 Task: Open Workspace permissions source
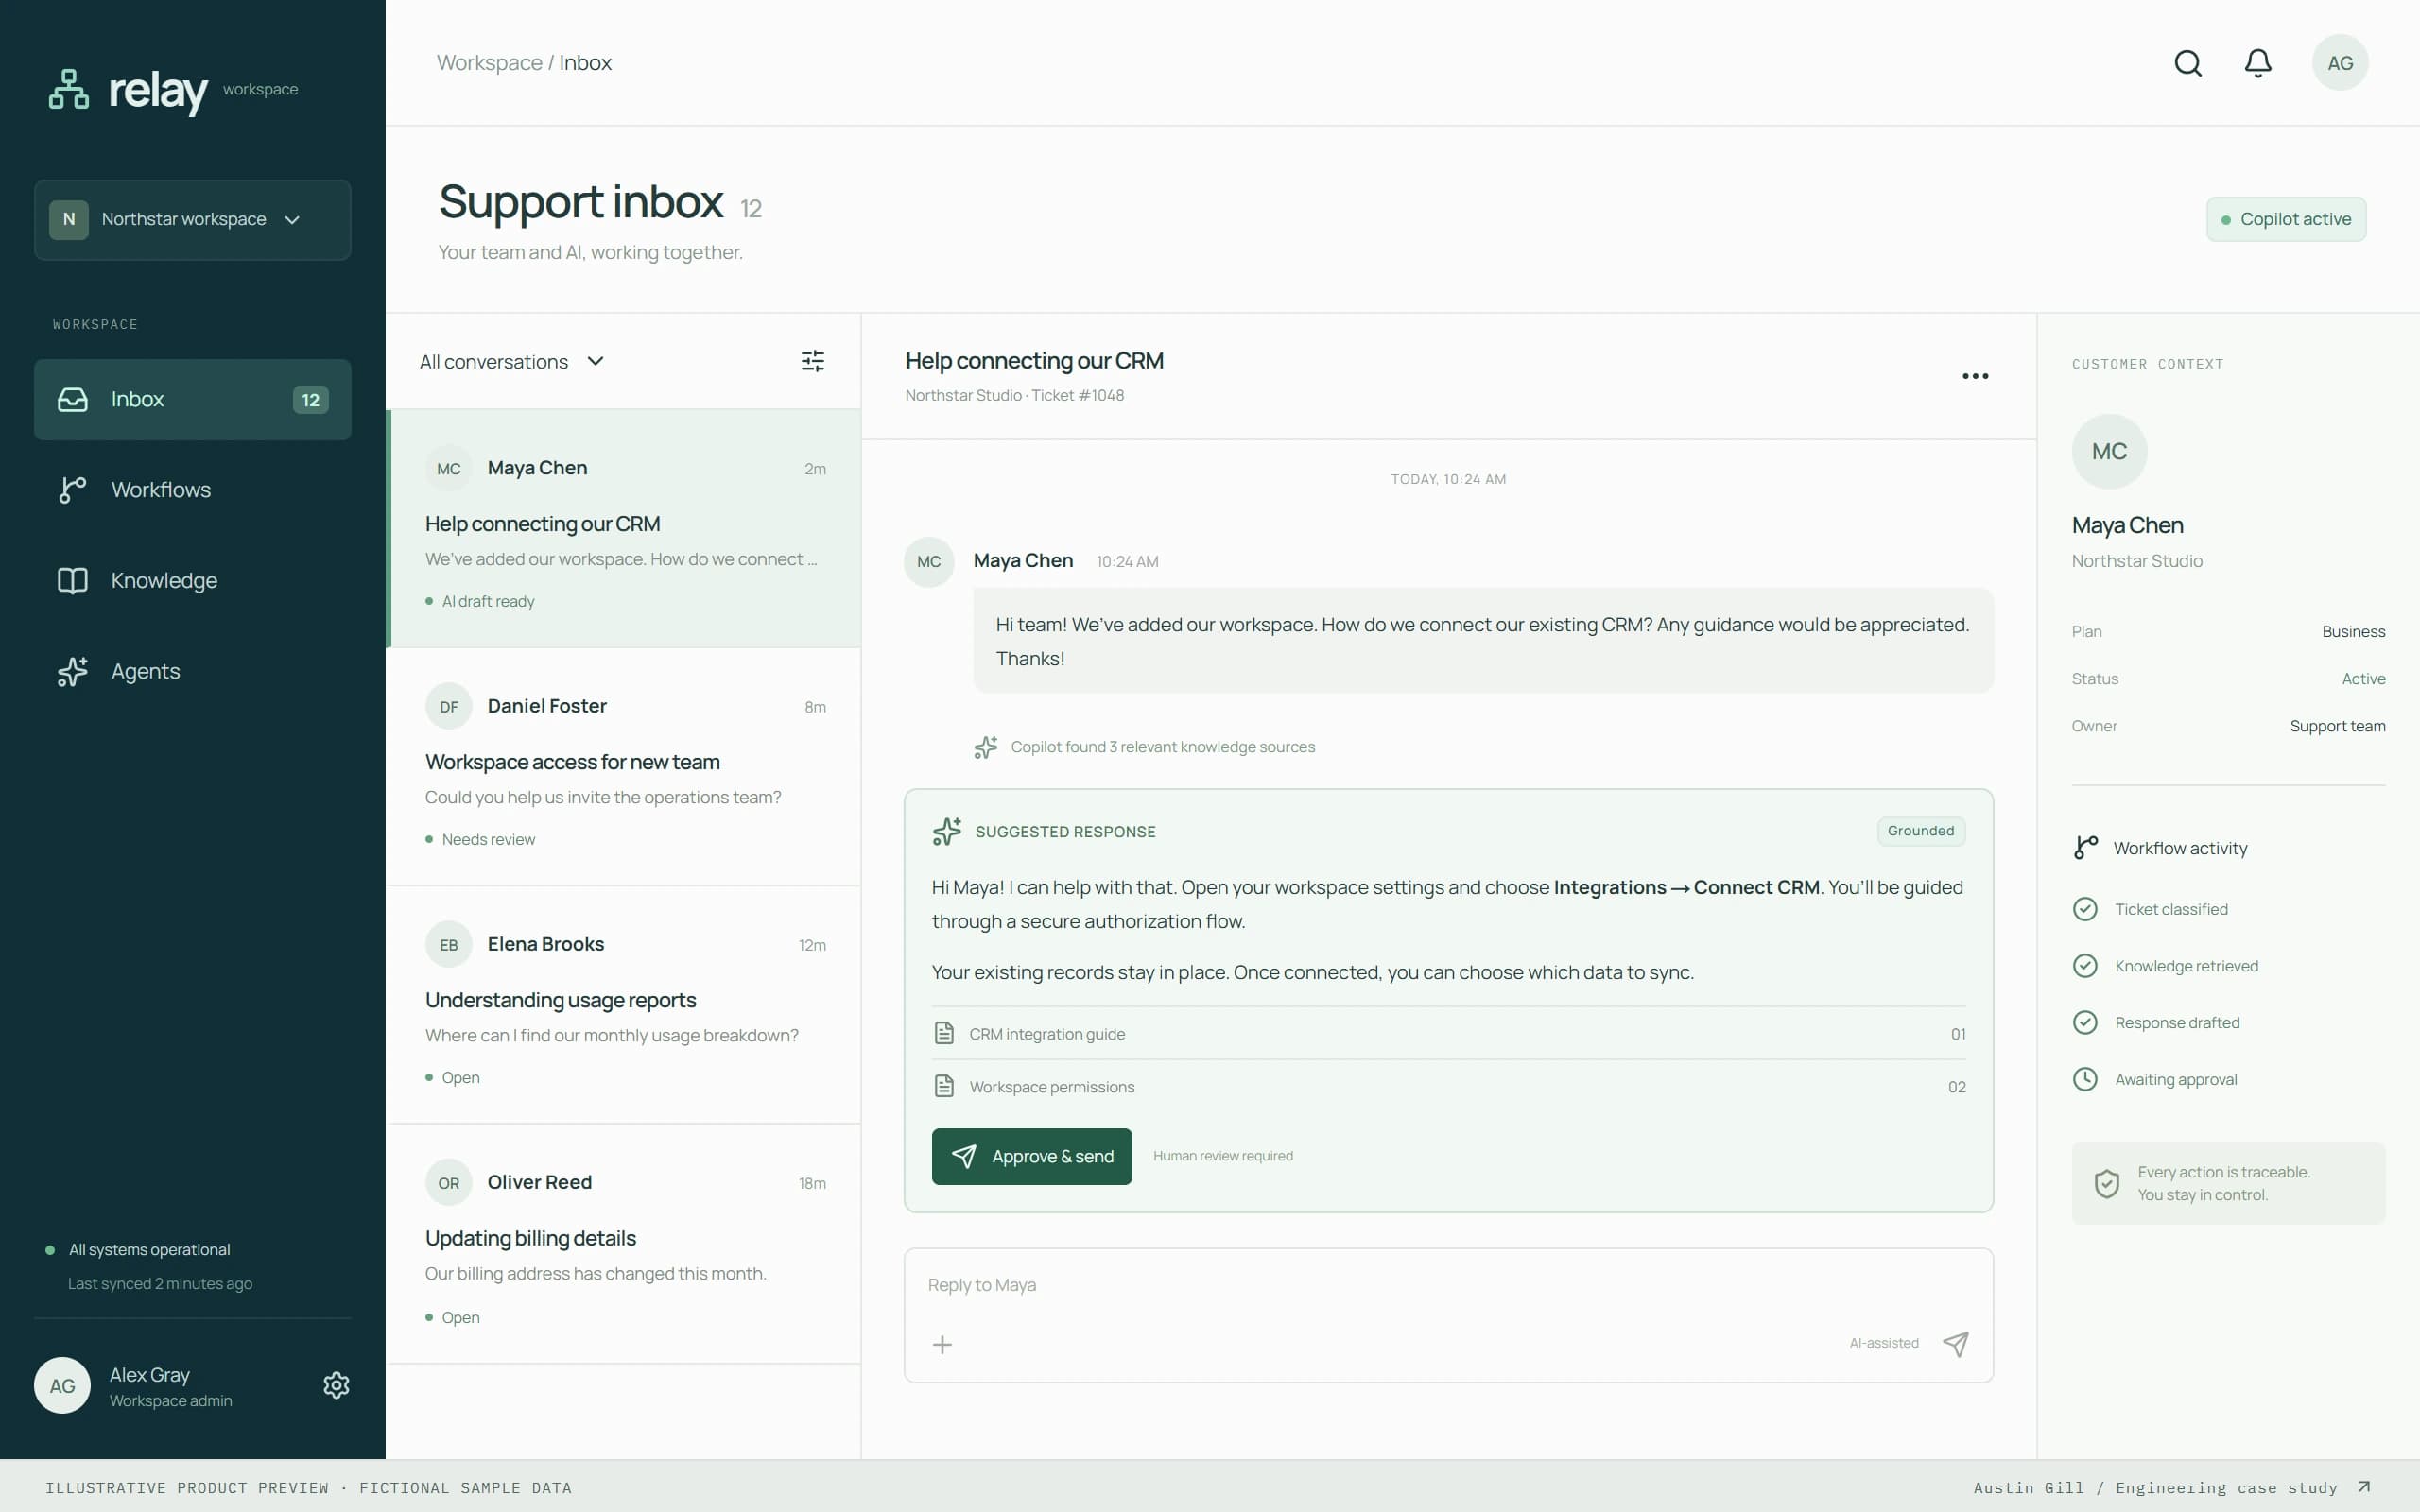click(x=1448, y=1086)
